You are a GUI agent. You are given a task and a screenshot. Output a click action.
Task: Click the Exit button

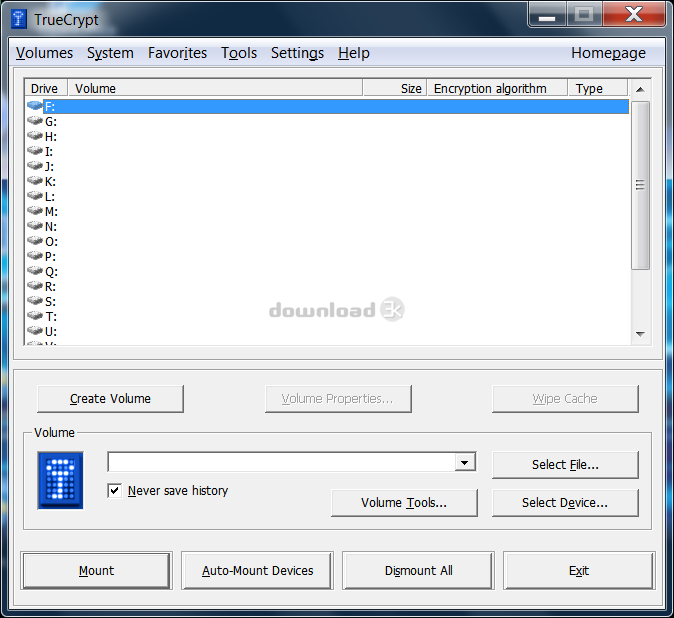(x=579, y=570)
